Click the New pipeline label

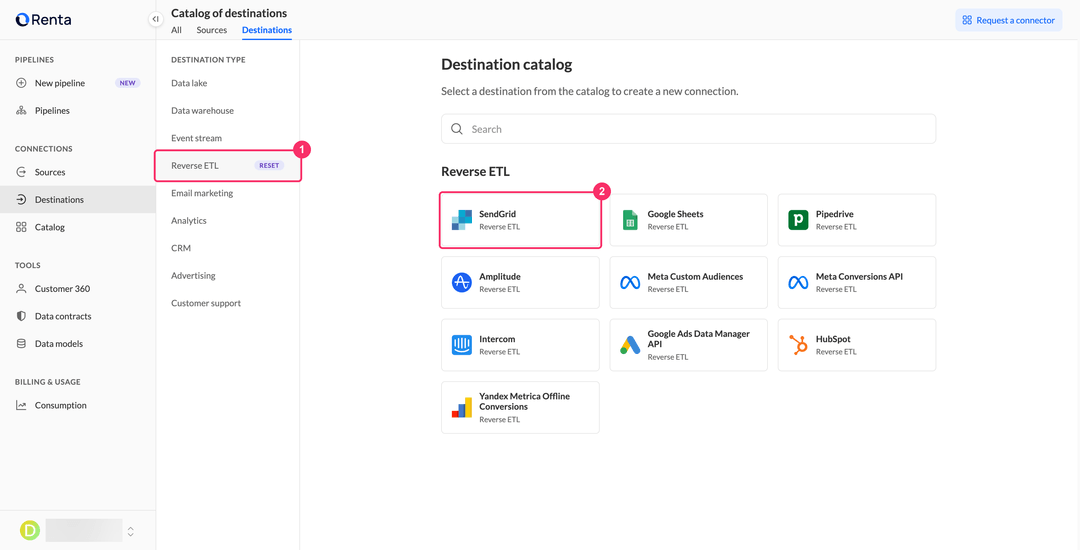60,83
